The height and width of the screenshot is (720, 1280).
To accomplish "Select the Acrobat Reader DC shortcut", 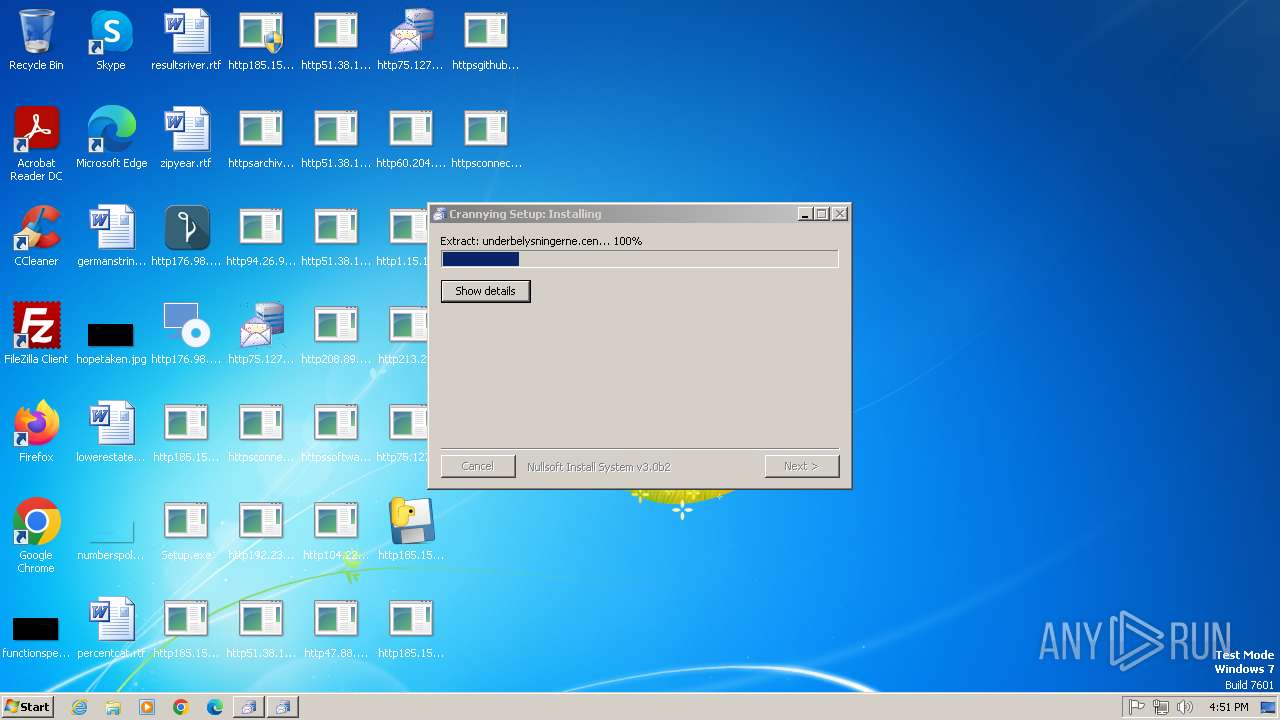I will (36, 145).
